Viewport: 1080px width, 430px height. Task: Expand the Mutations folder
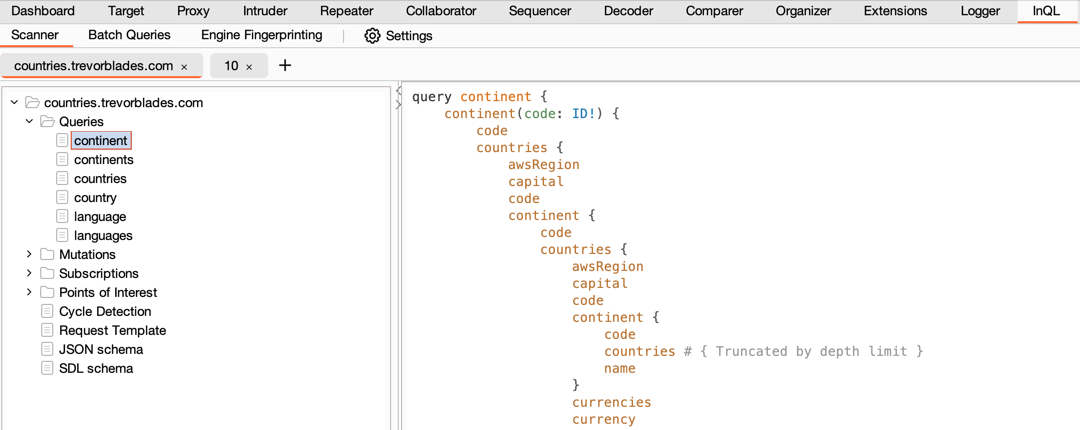pyautogui.click(x=30, y=254)
